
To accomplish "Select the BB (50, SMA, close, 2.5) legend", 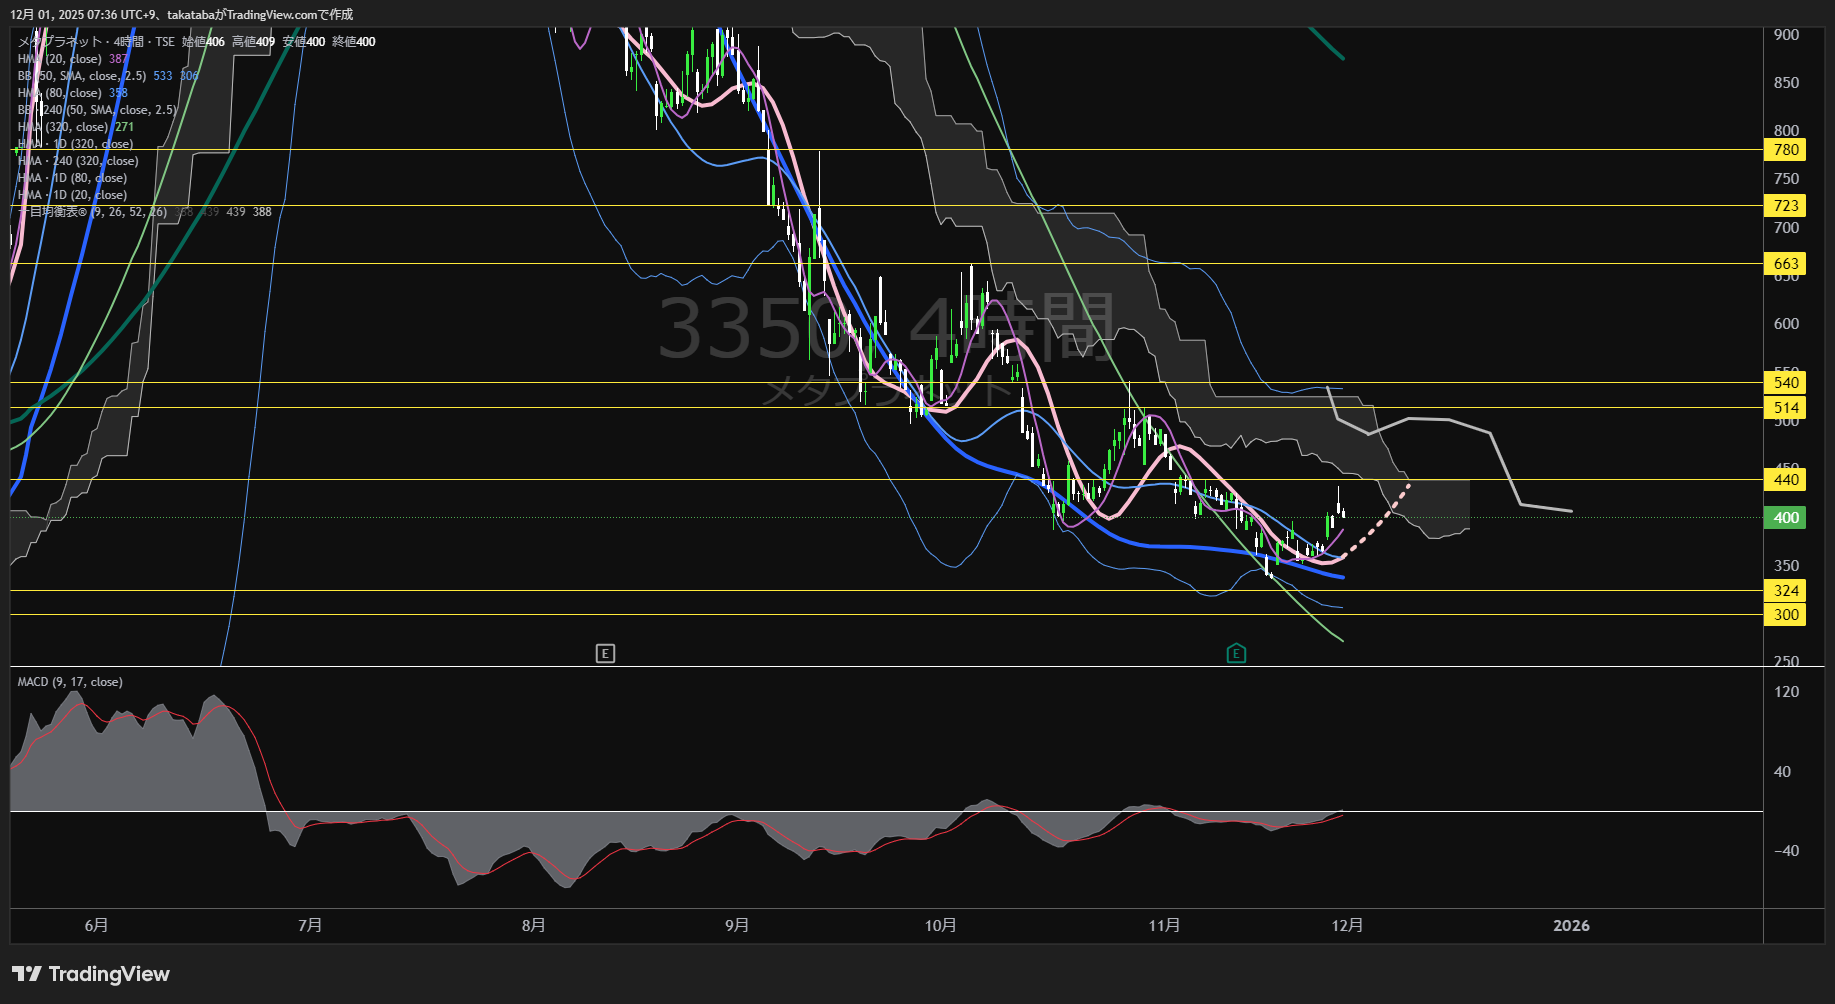I will (x=82, y=76).
